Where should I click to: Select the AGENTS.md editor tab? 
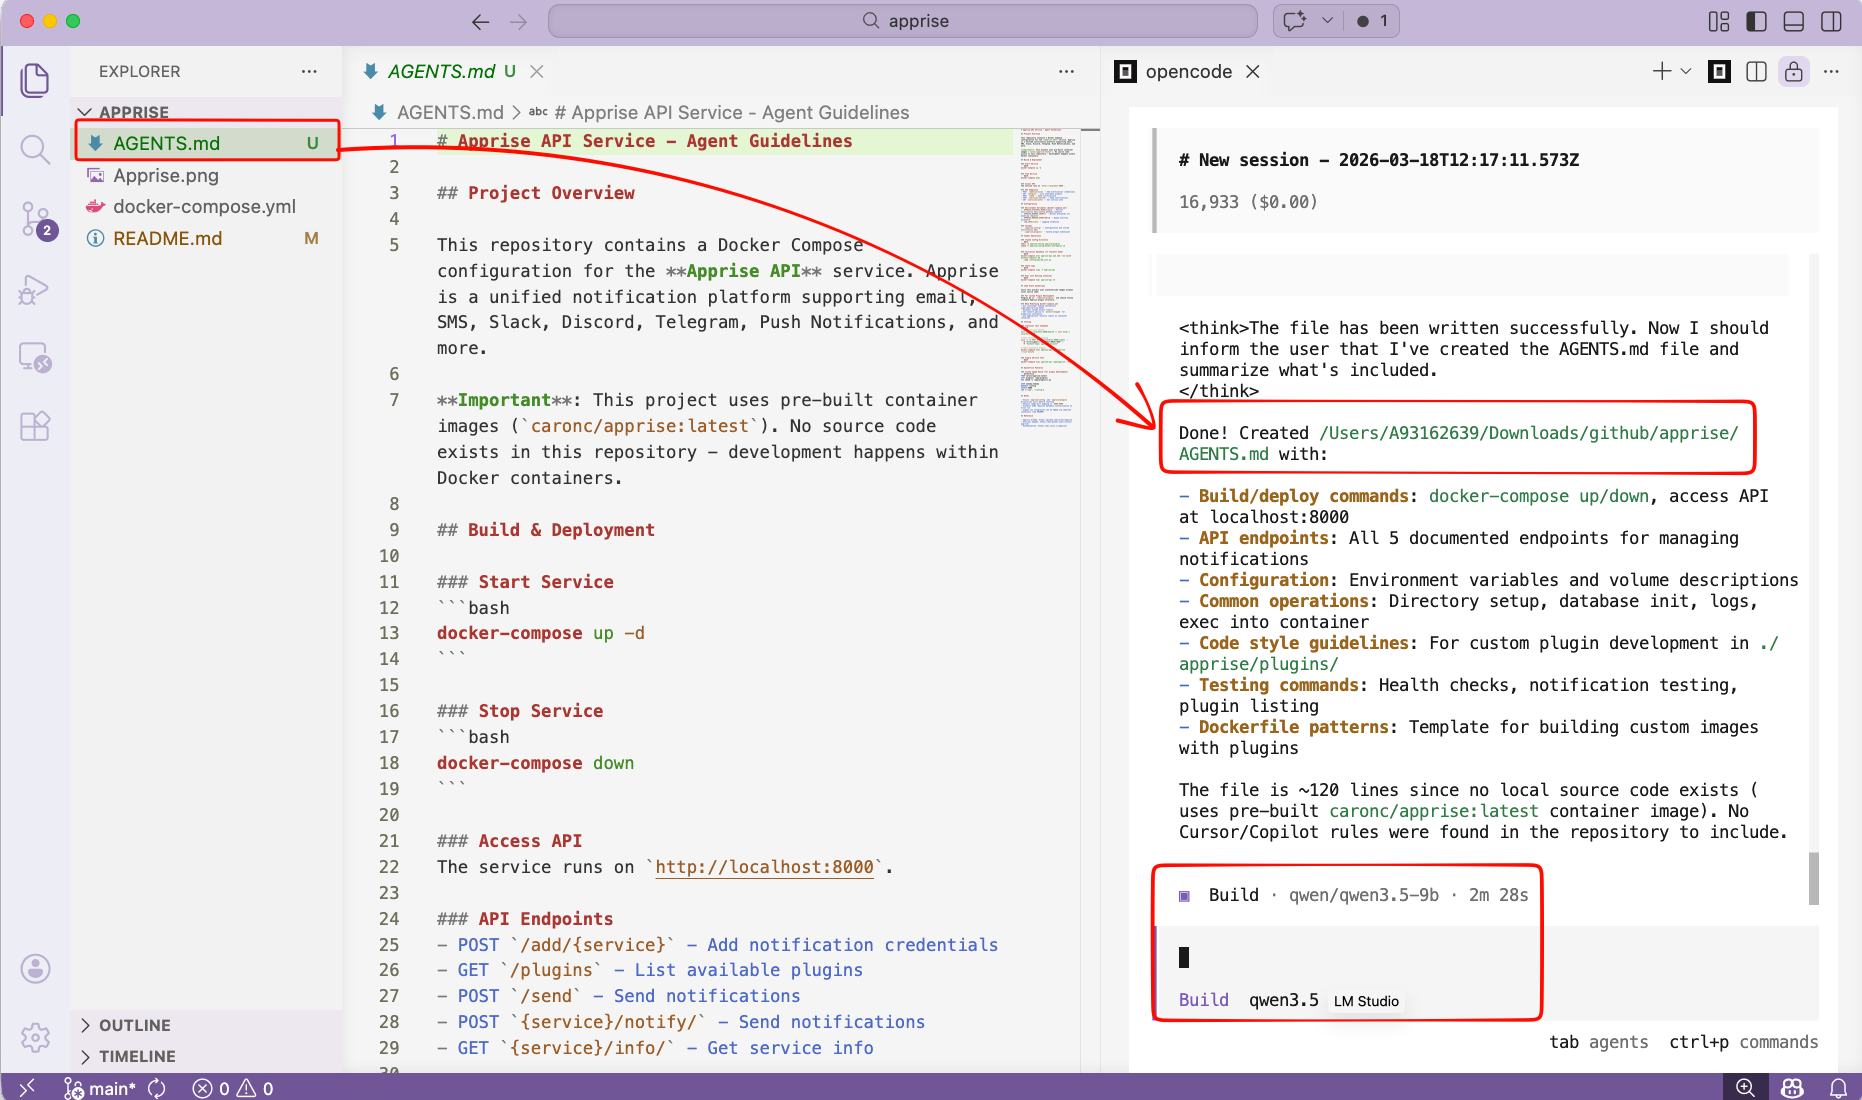click(441, 71)
